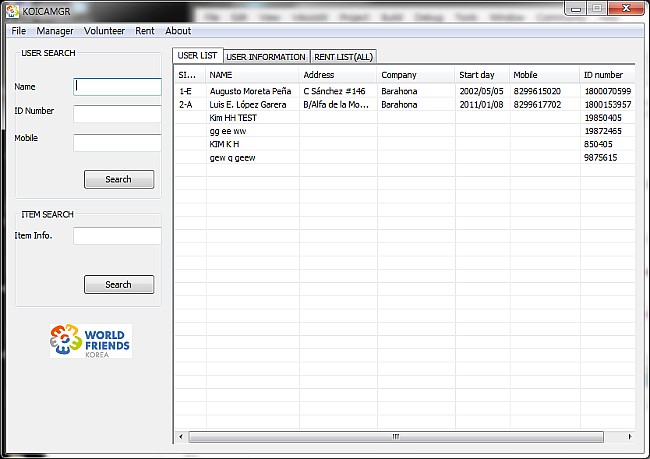The image size is (650, 459).
Task: Select the row gg ee ww
Action: (x=405, y=131)
